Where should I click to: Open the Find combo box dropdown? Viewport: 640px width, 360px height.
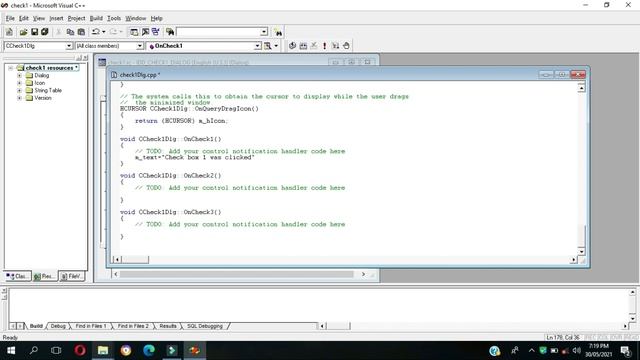[x=264, y=32]
